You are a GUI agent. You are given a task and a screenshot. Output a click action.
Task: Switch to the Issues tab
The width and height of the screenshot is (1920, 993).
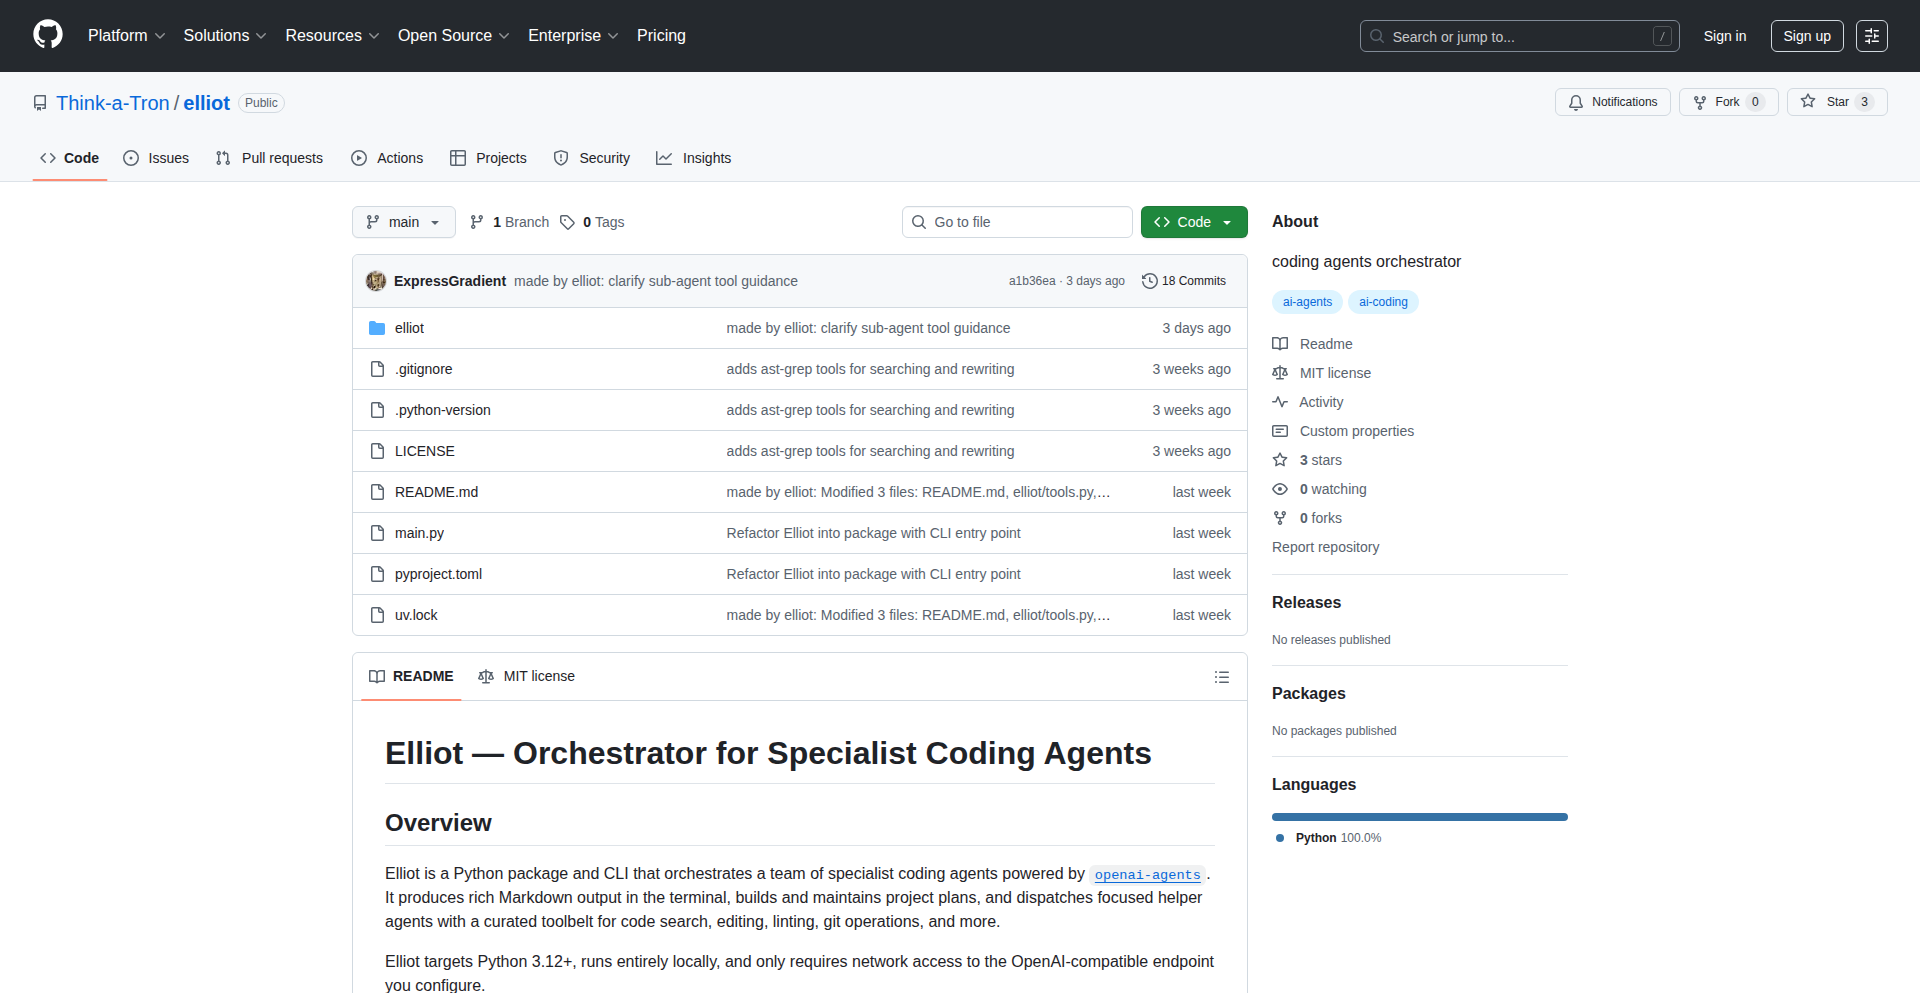(x=156, y=158)
